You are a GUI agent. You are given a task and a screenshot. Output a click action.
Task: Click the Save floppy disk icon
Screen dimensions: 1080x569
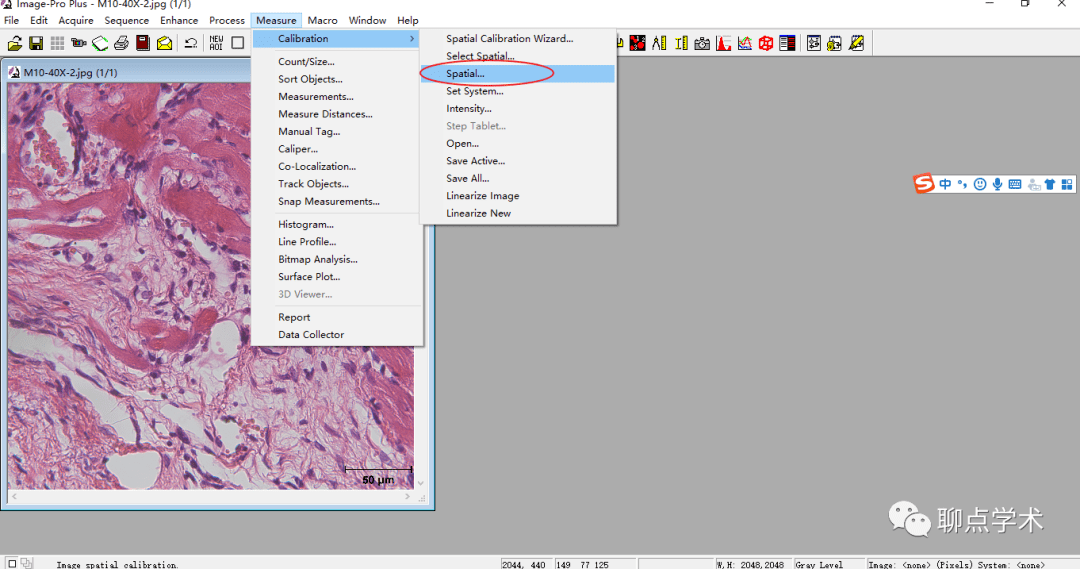point(36,43)
